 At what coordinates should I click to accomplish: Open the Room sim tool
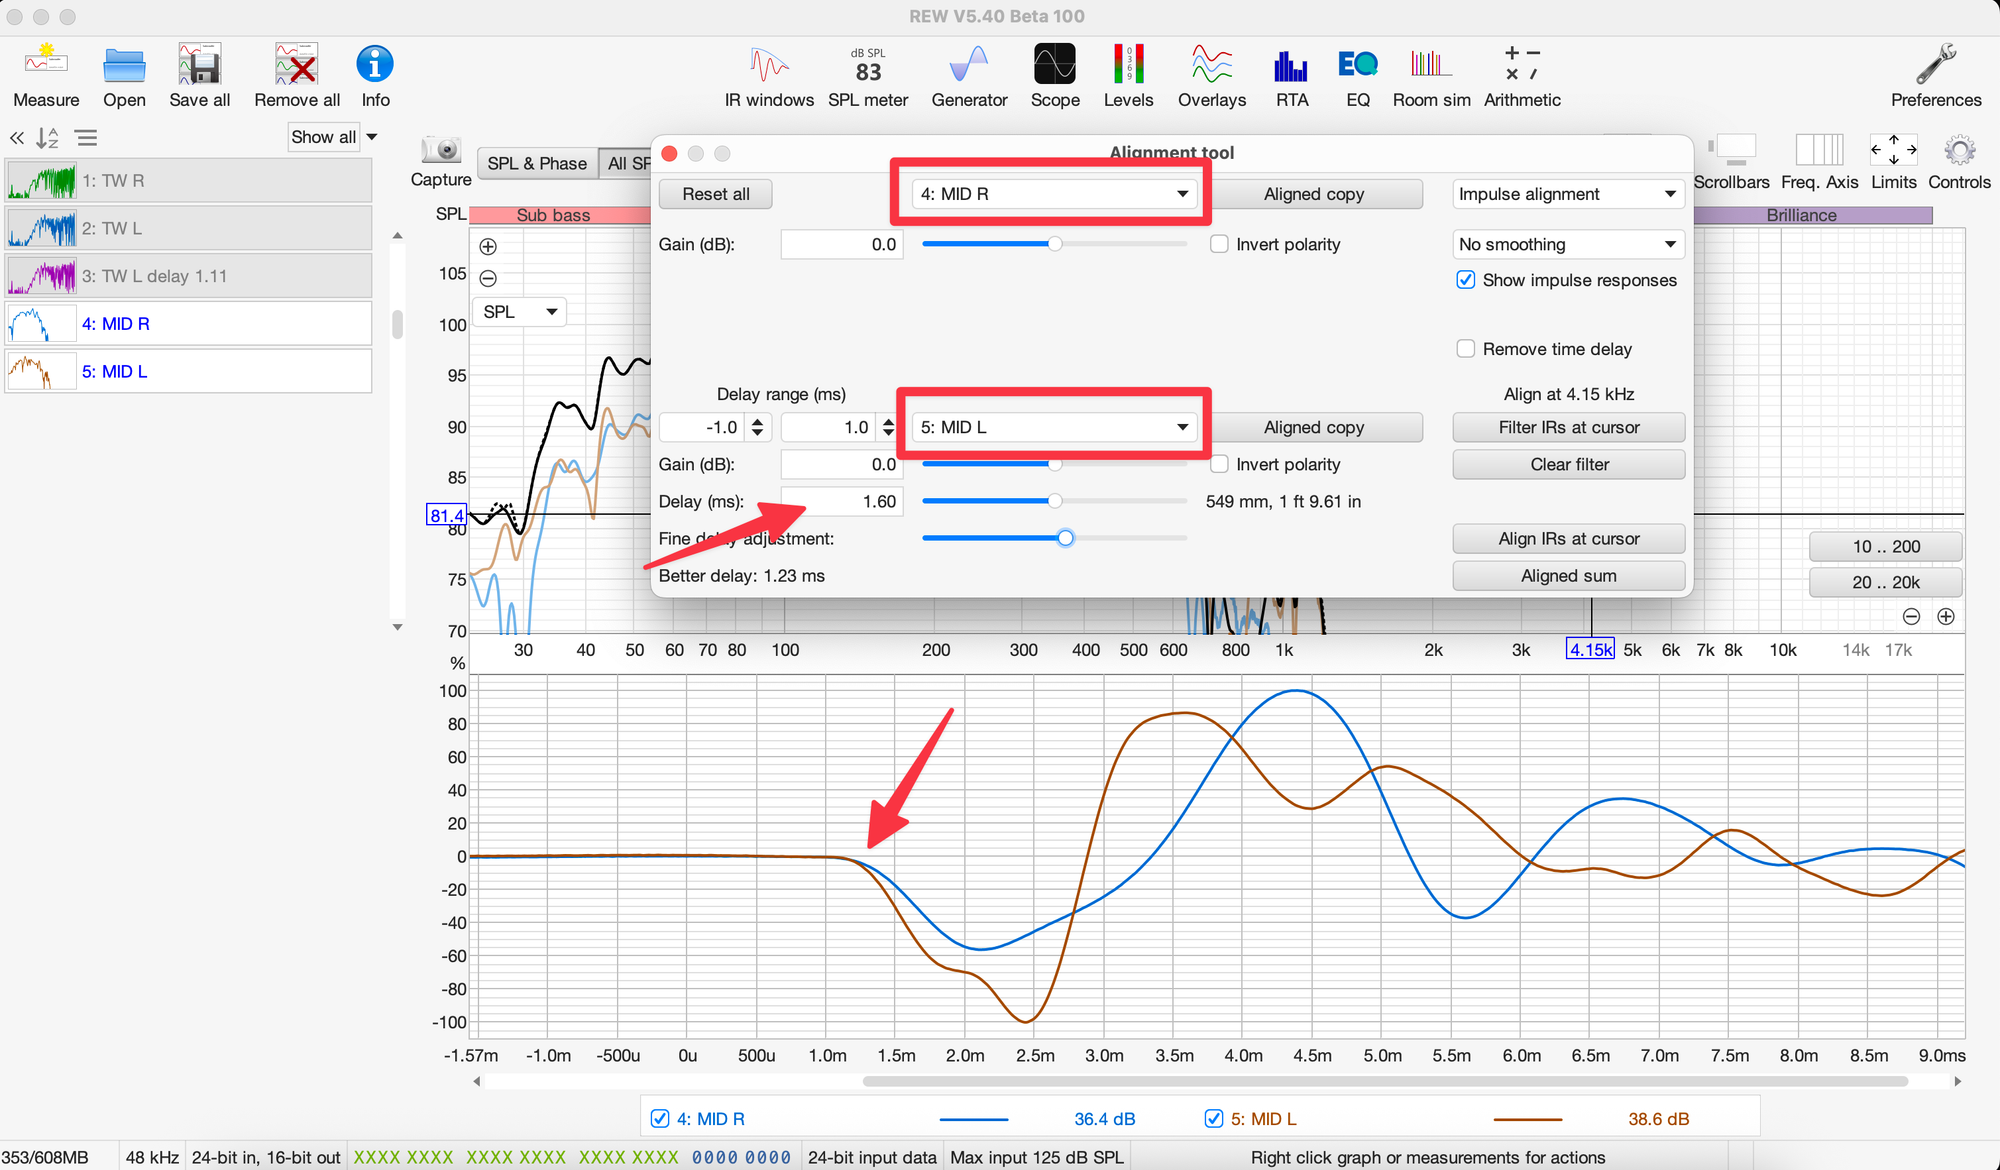(x=1431, y=66)
